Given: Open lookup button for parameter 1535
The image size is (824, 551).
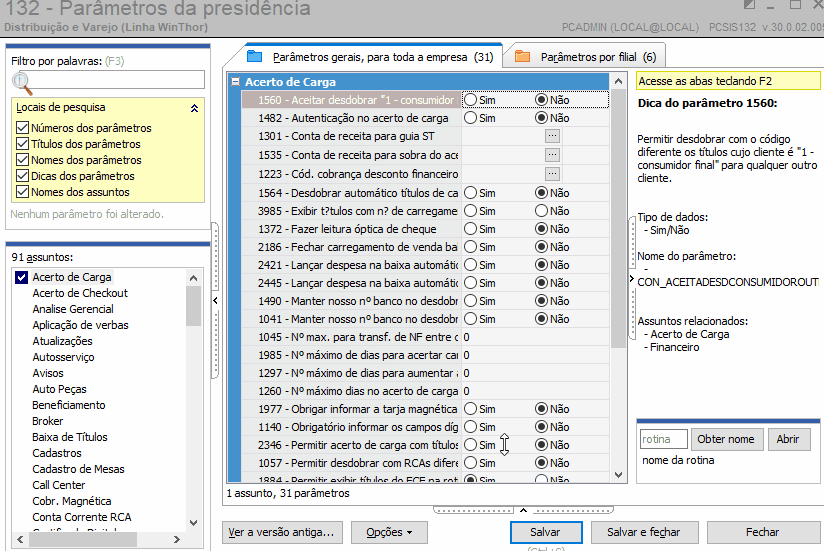Looking at the screenshot, I should click(552, 155).
